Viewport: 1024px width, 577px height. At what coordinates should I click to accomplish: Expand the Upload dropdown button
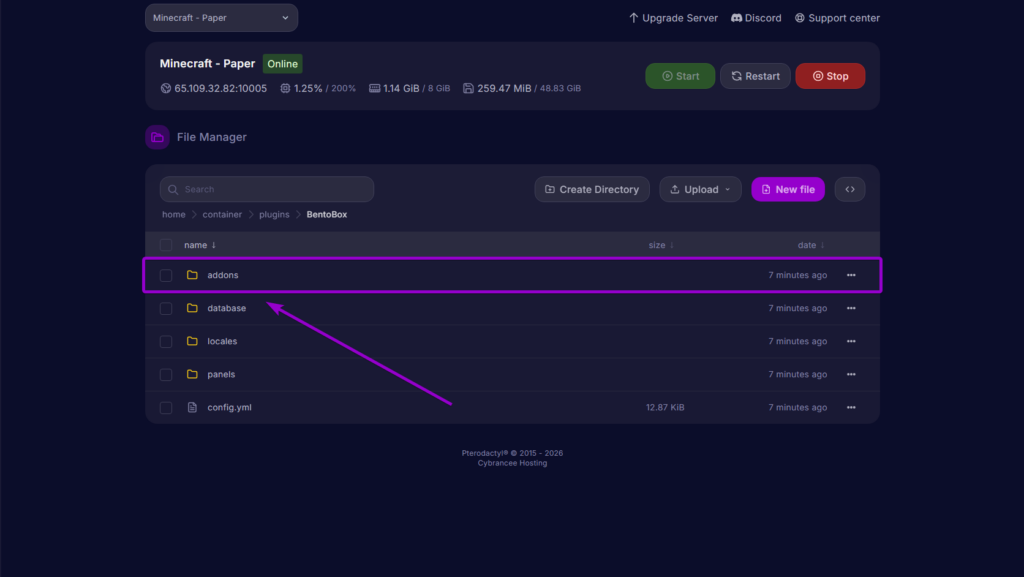tap(700, 189)
